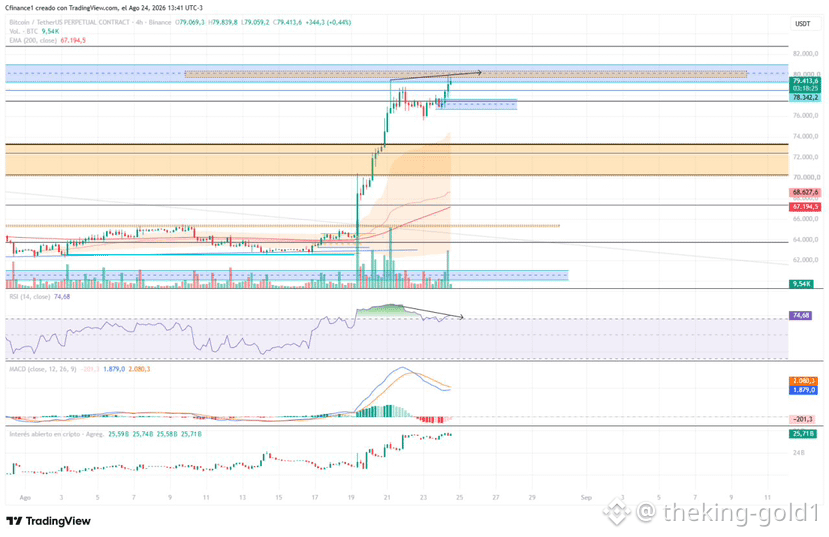The image size is (829, 537).
Task: Select the RSI (14, close) pane legend
Action: coord(30,297)
